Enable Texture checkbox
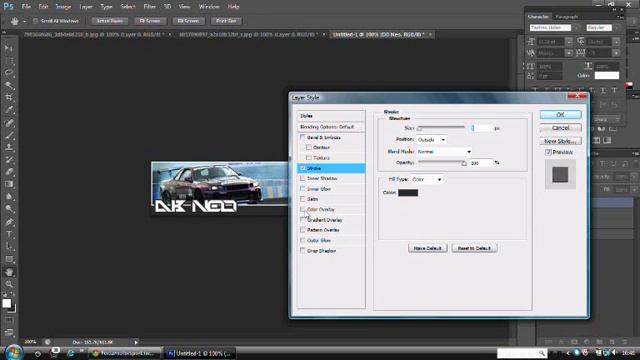This screenshot has height=360, width=640. (x=309, y=158)
